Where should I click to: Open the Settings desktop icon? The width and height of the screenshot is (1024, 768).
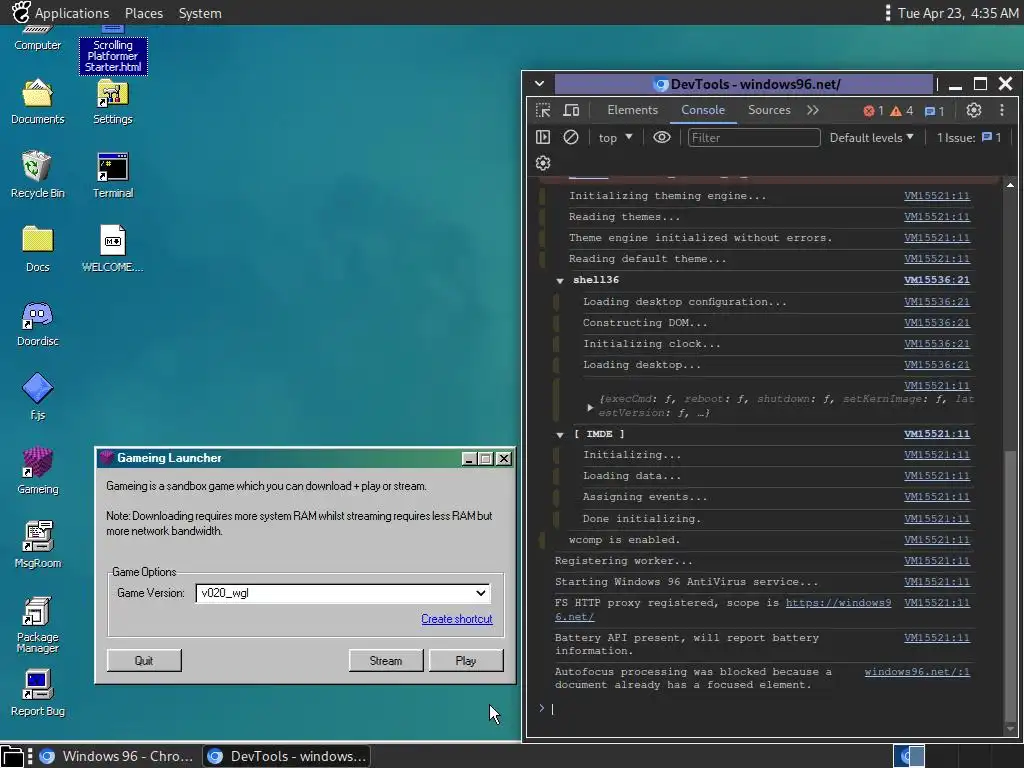click(112, 102)
